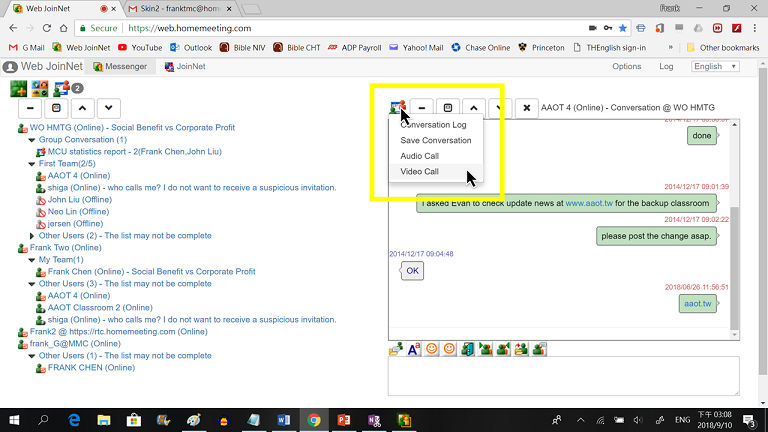Click the first smiley emoticon icon

[x=431, y=349]
